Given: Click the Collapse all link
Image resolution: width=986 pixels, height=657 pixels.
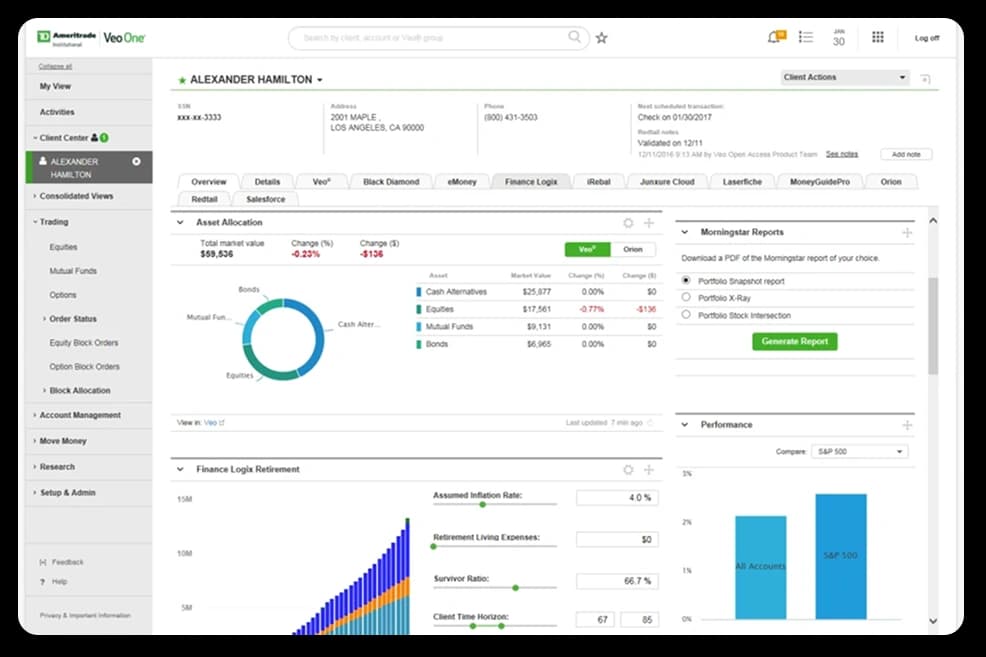Looking at the screenshot, I should [55, 66].
